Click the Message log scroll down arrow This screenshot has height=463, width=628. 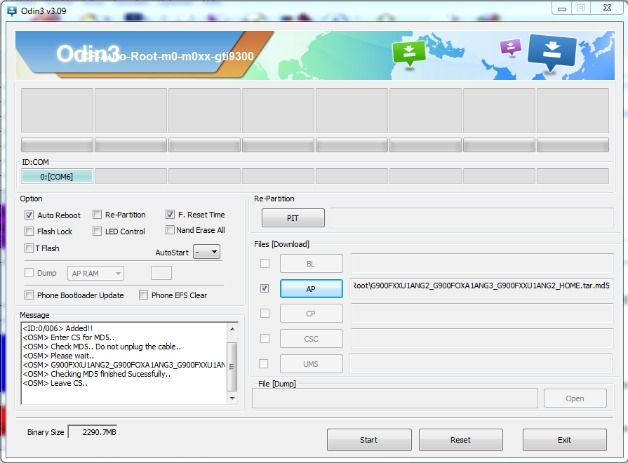[x=232, y=398]
